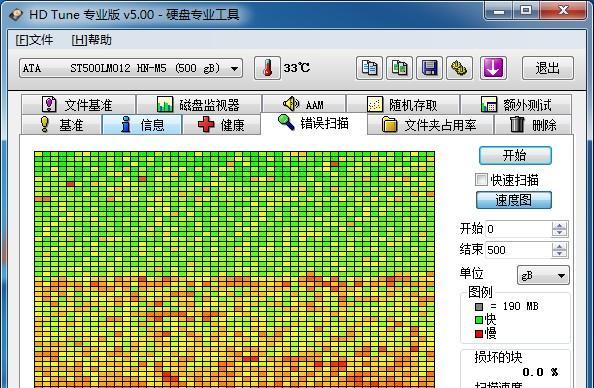Open the 单位 gB dropdown
Viewport: 594px width, 388px height.
tap(543, 275)
